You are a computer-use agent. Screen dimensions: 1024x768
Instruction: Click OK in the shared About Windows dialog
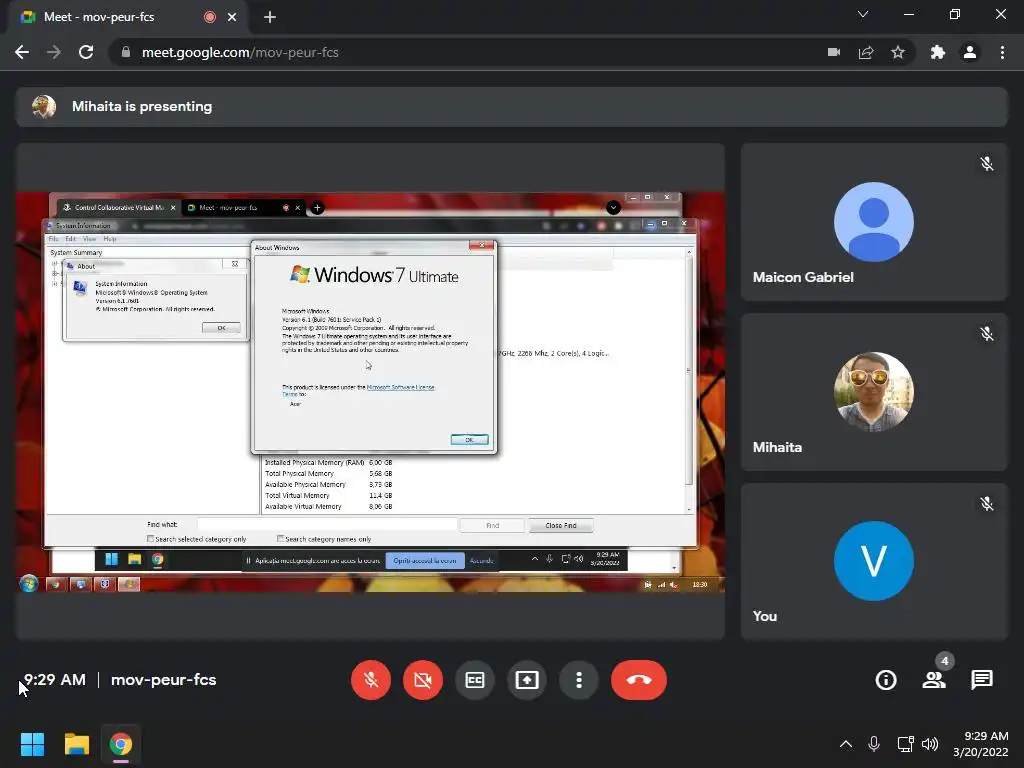click(470, 440)
